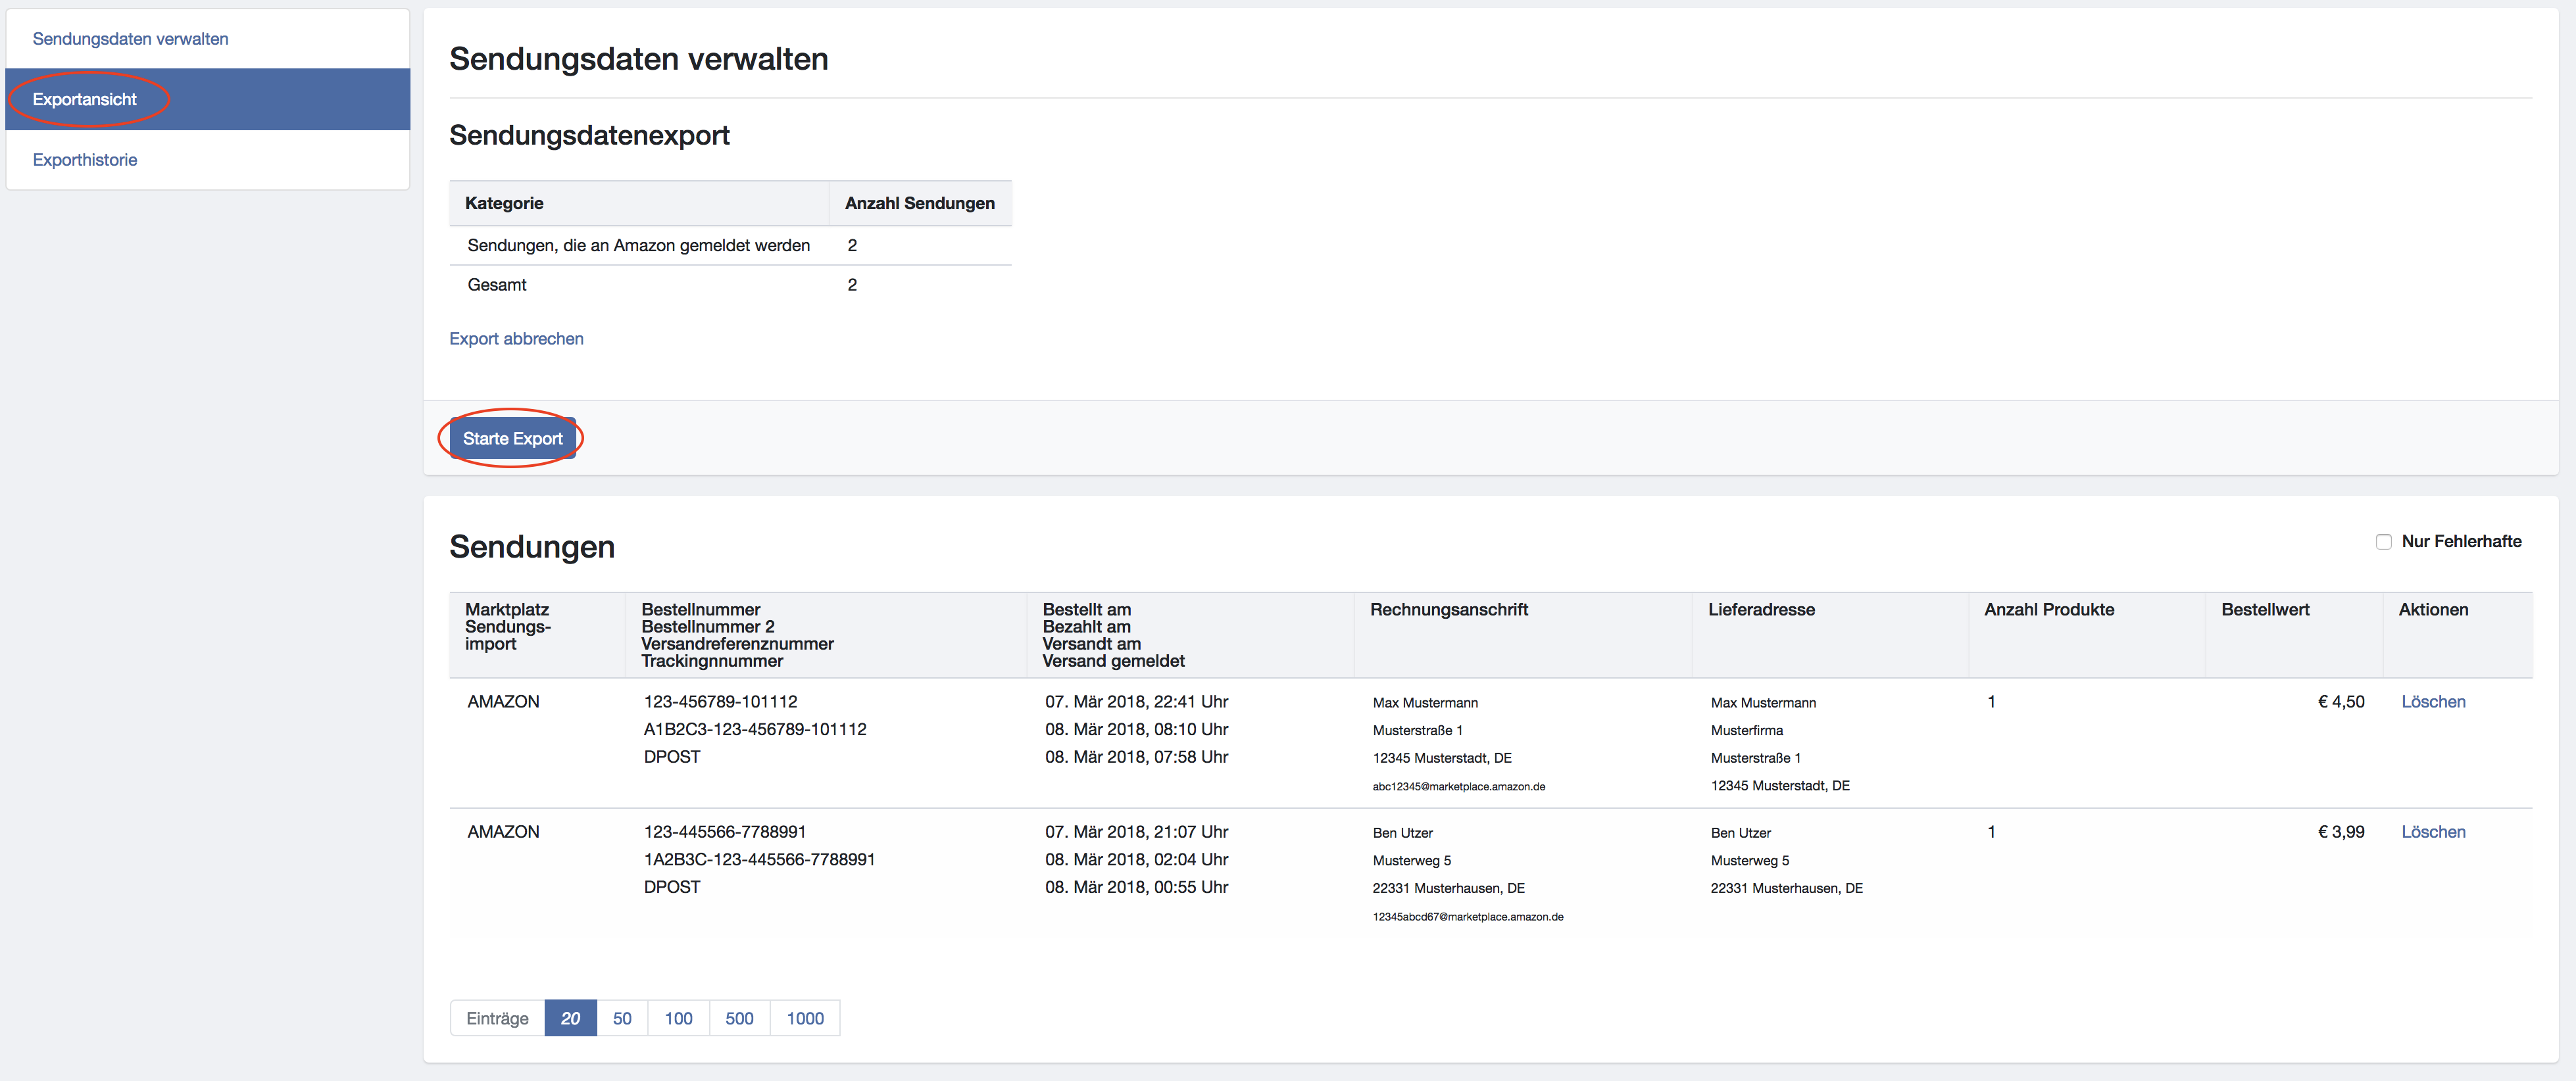This screenshot has height=1081, width=2576.
Task: Click the Starte Export button
Action: pos(512,438)
